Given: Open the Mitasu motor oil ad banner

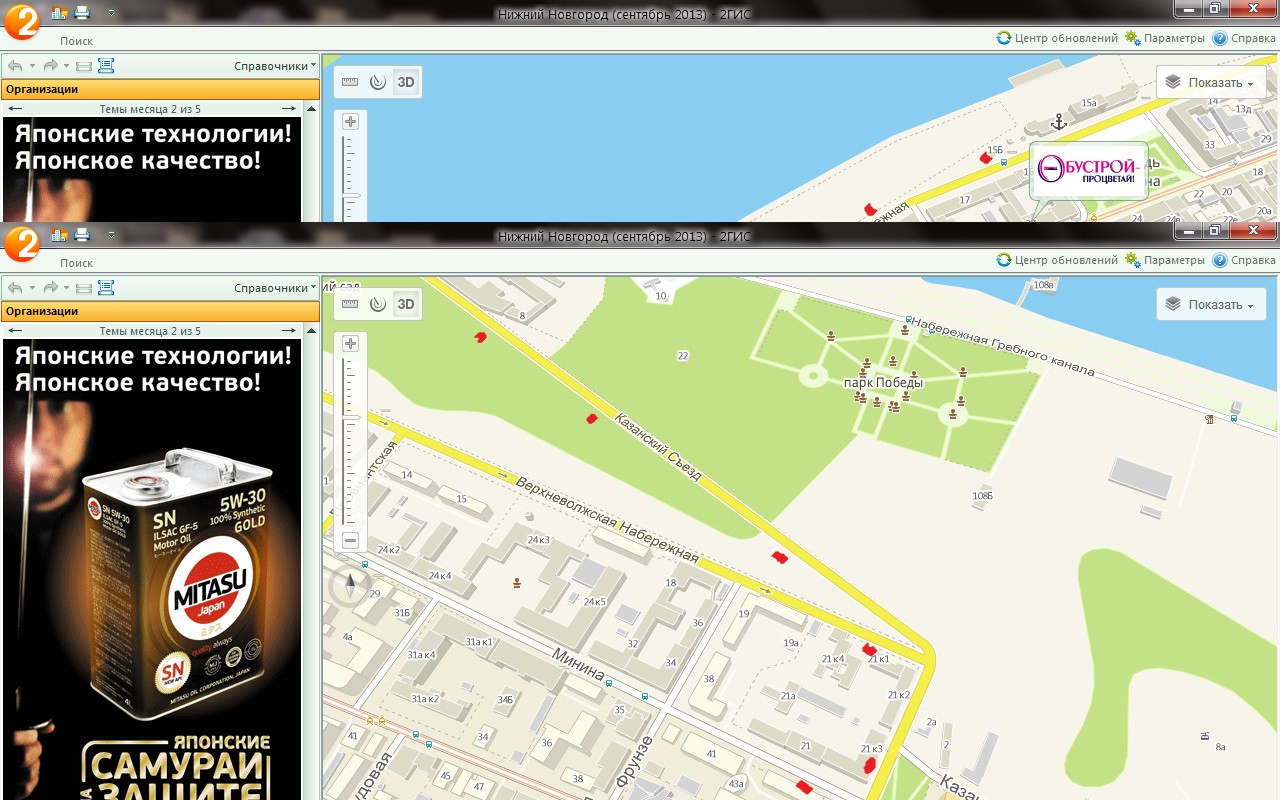Looking at the screenshot, I should tap(152, 570).
